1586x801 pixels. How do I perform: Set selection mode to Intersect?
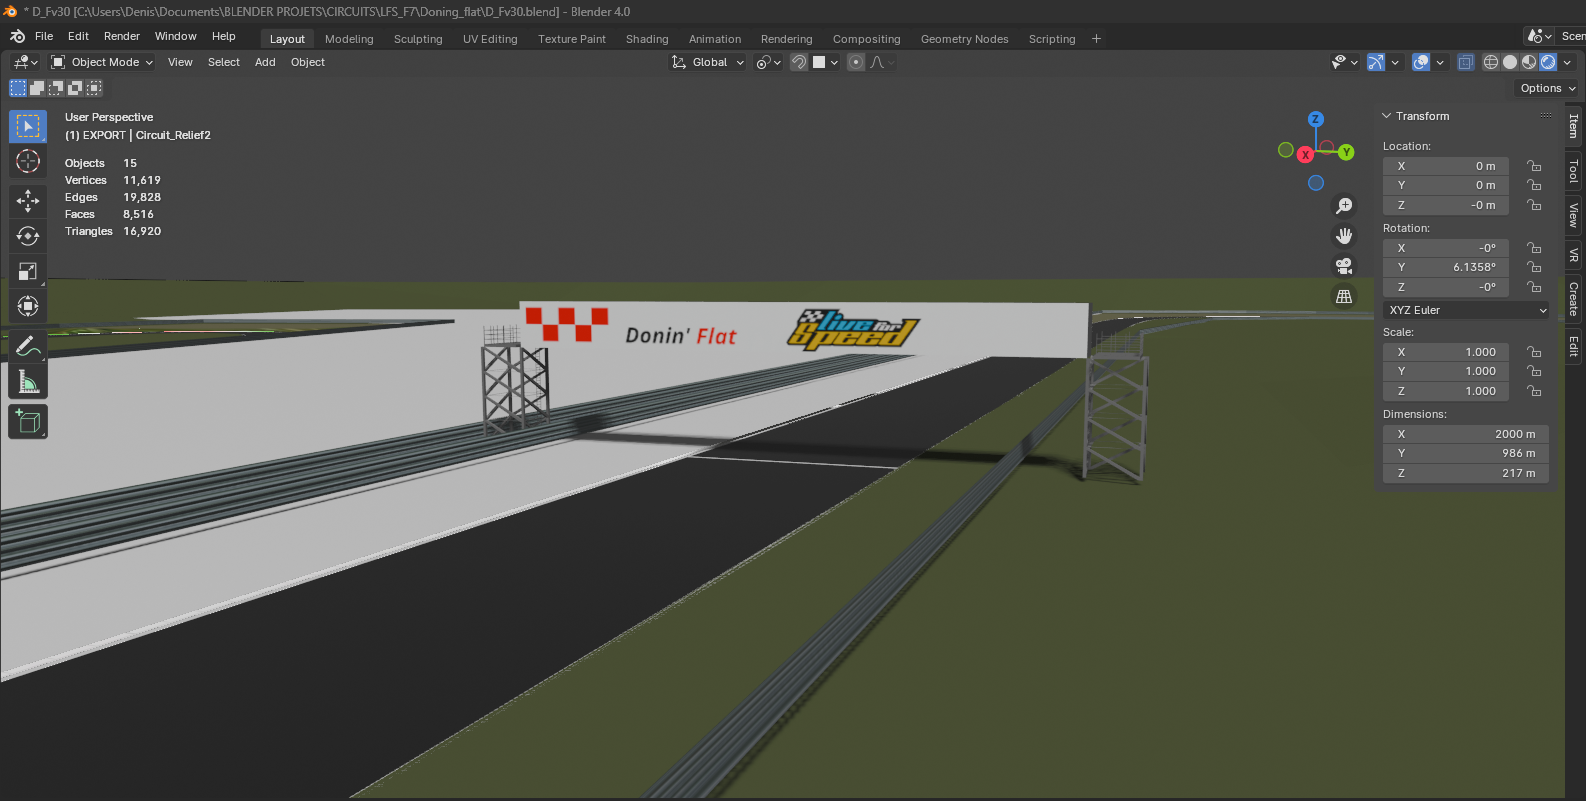point(94,88)
